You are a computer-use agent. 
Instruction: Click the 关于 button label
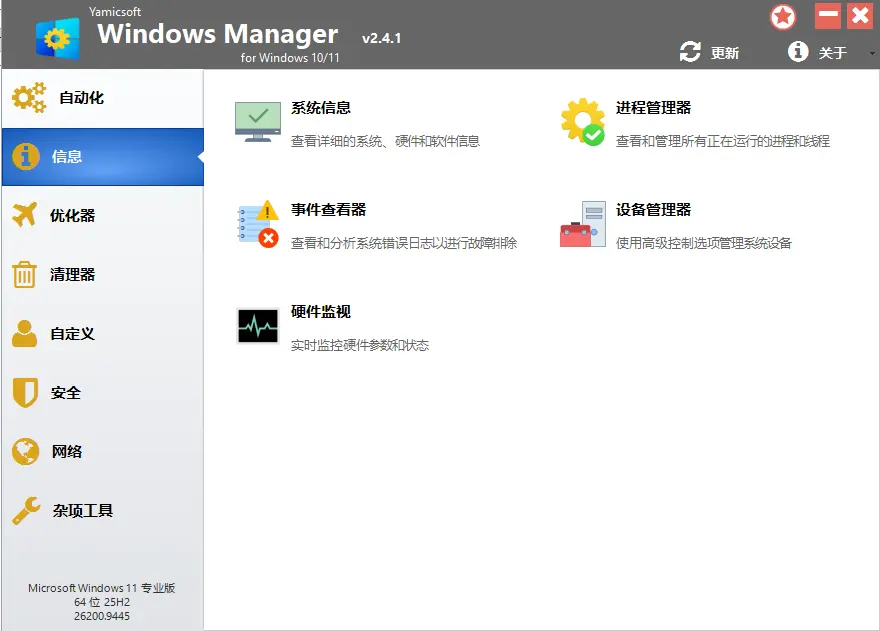[x=832, y=53]
